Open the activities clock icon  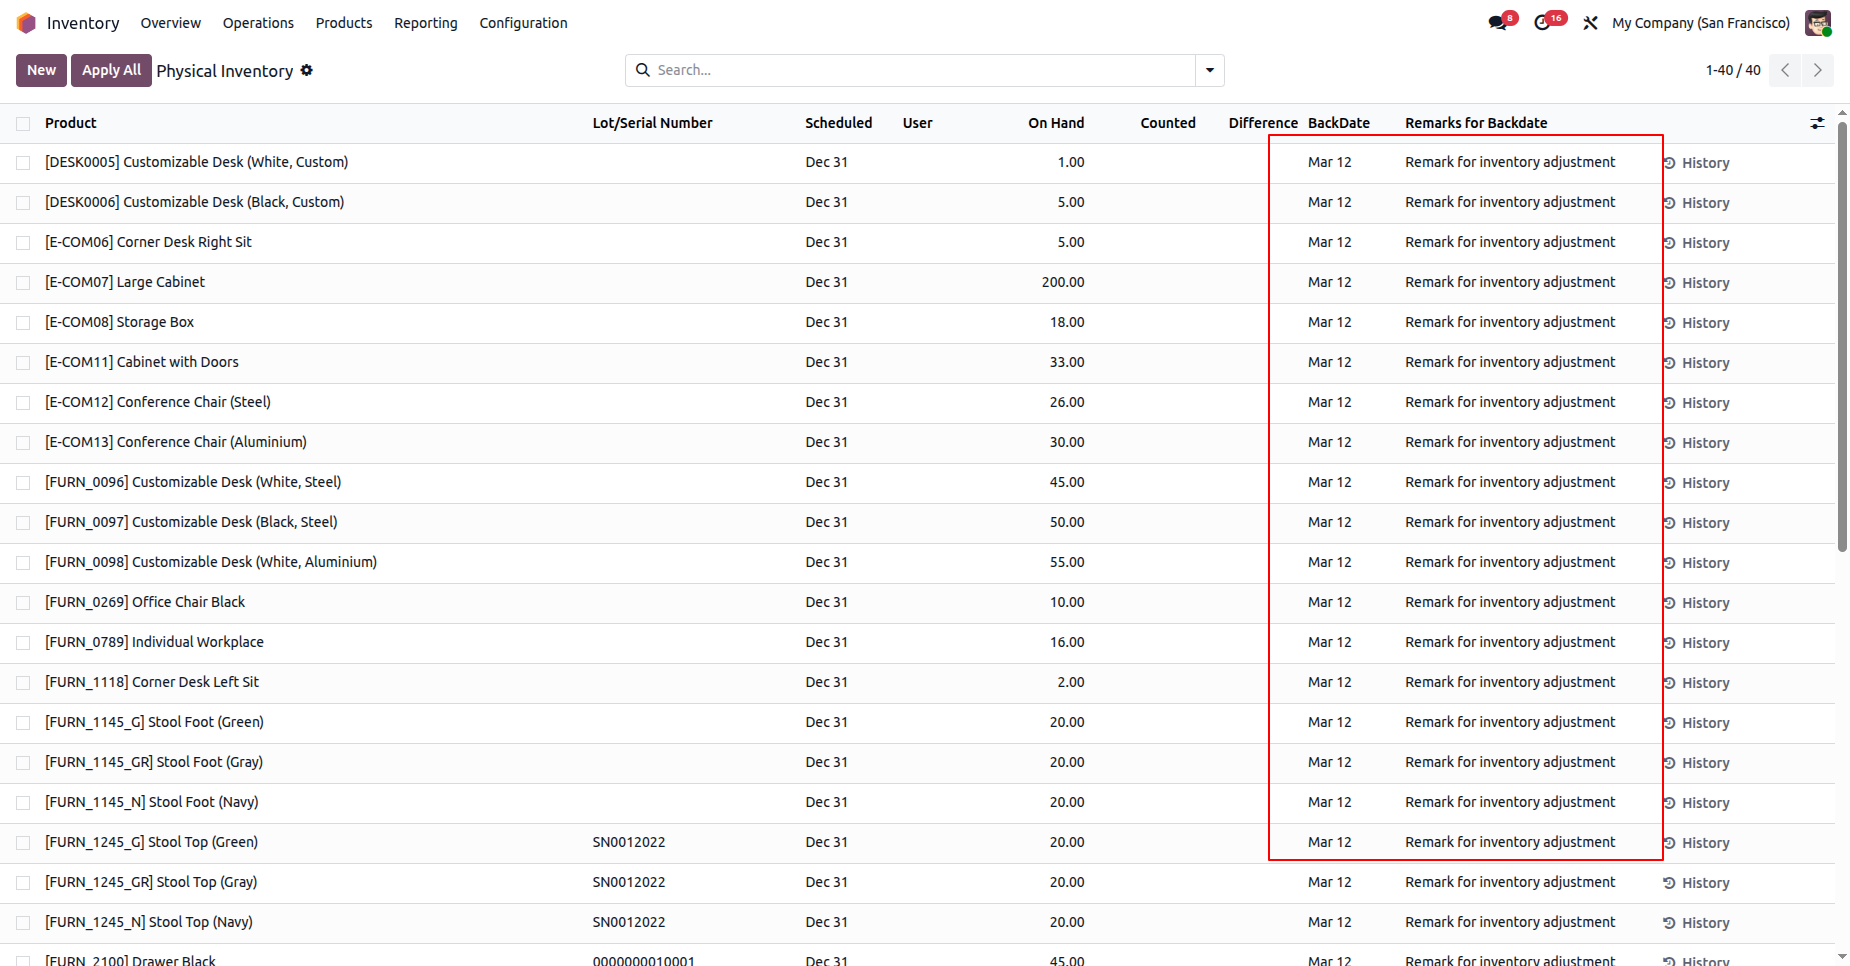1543,23
